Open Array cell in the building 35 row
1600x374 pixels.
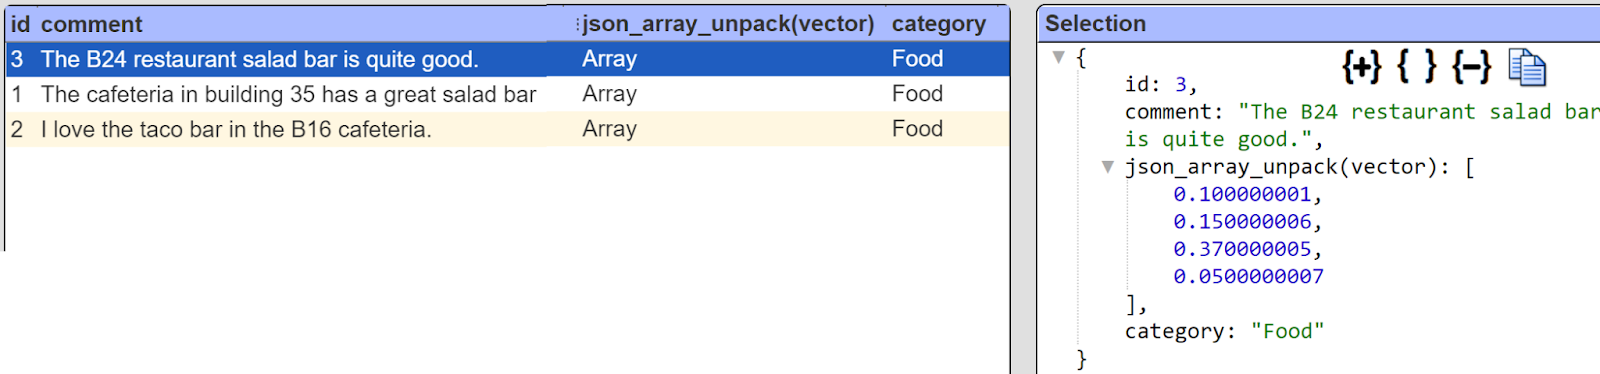click(x=609, y=94)
